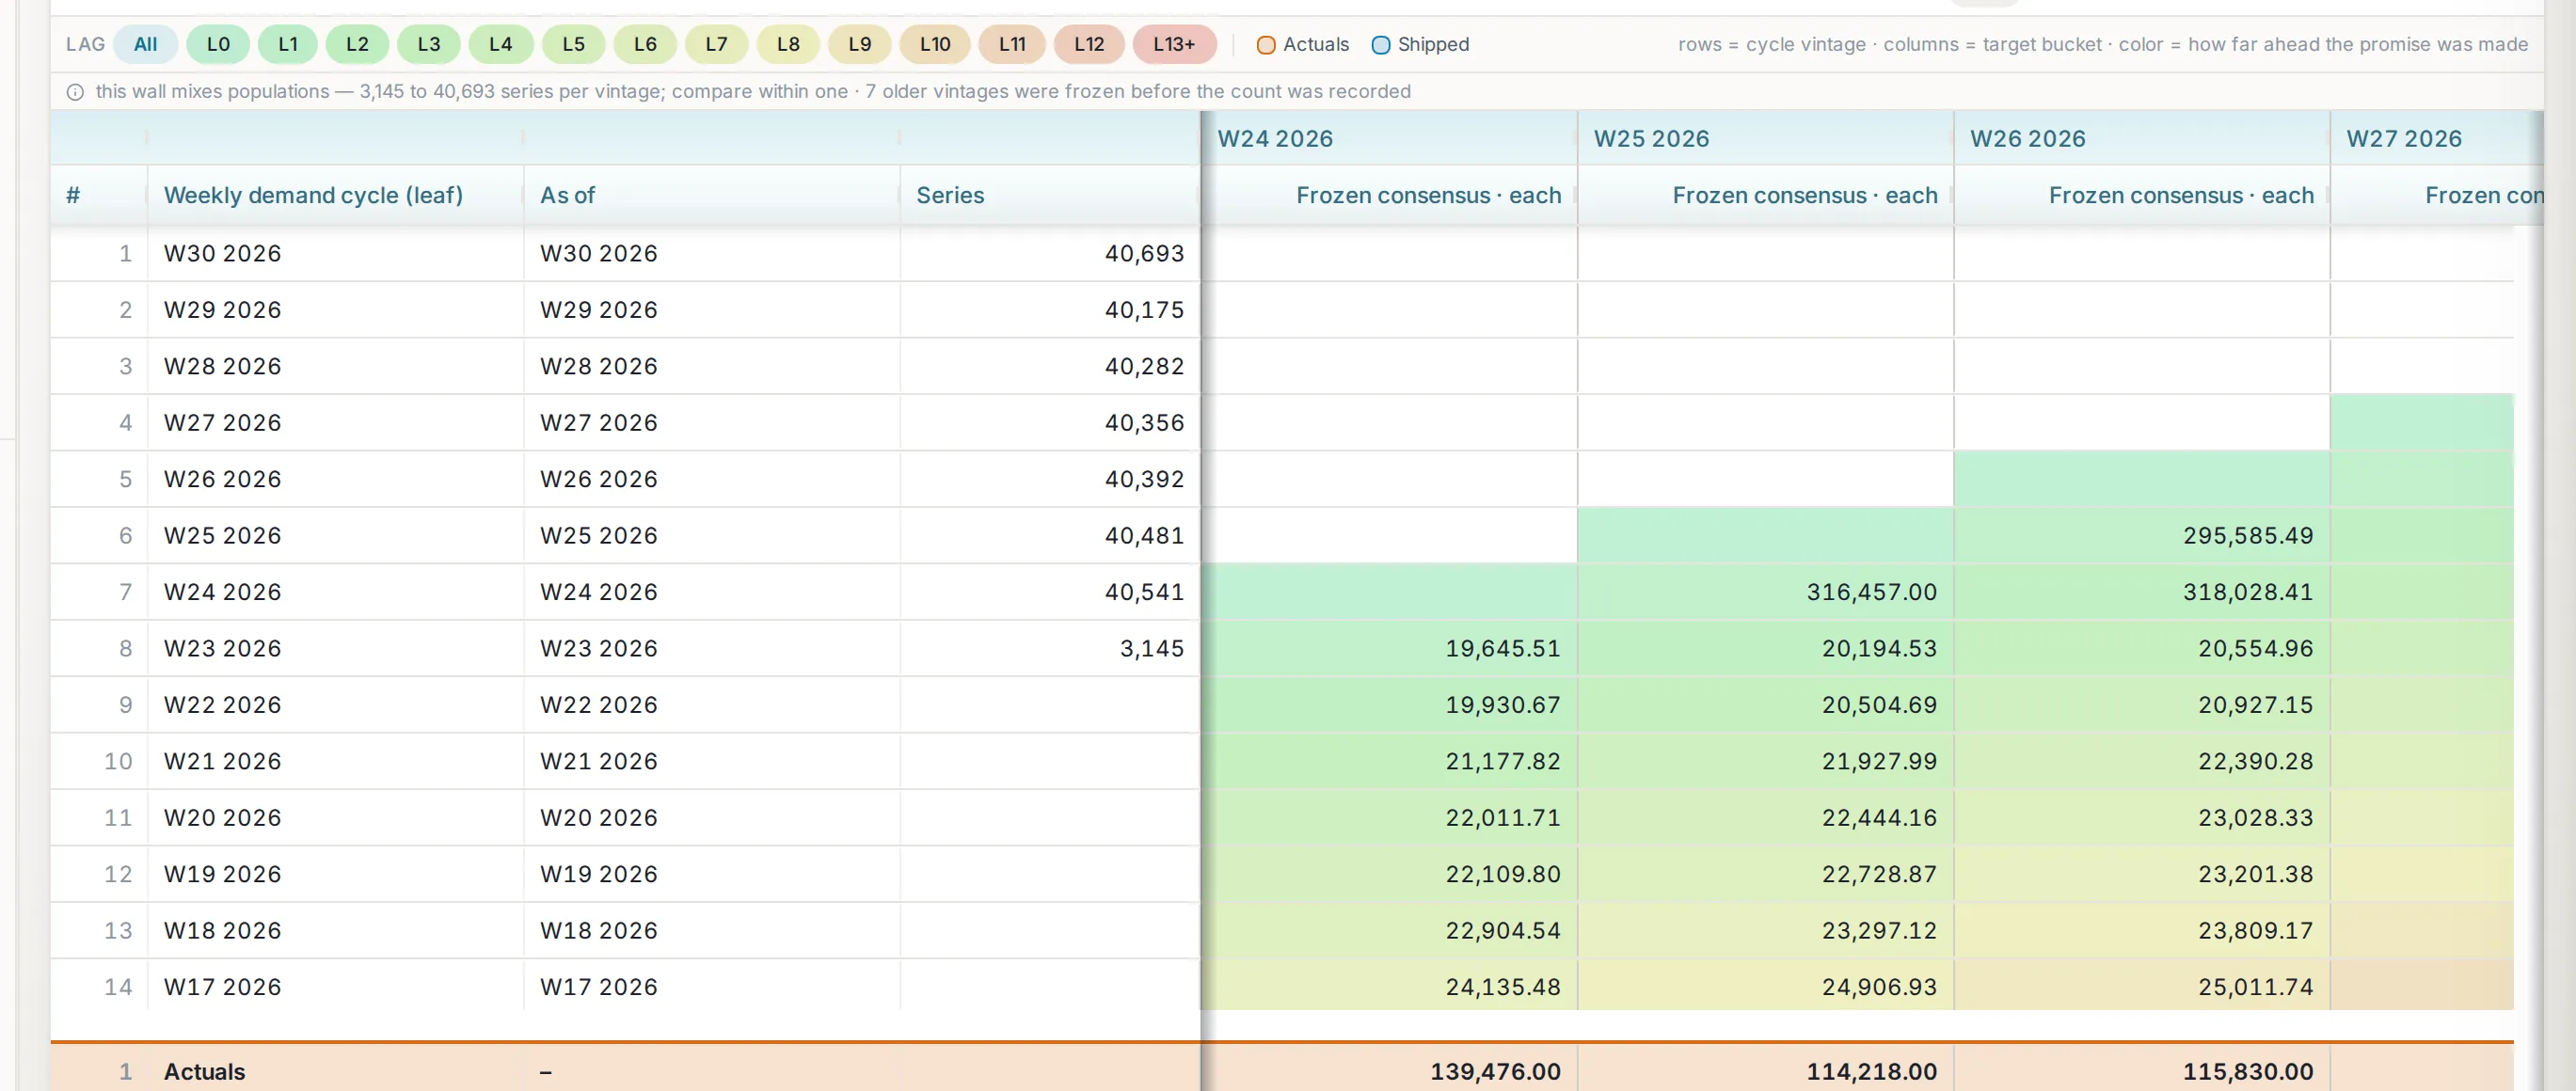The width and height of the screenshot is (2576, 1091).
Task: Choose the L2 lag chip
Action: 357,44
